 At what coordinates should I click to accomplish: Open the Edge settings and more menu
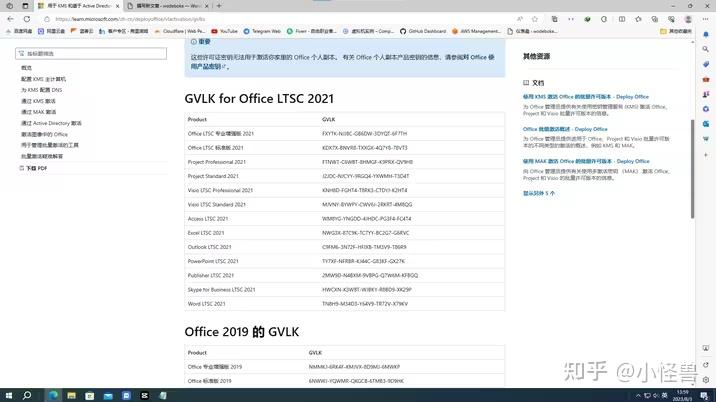click(x=705, y=19)
